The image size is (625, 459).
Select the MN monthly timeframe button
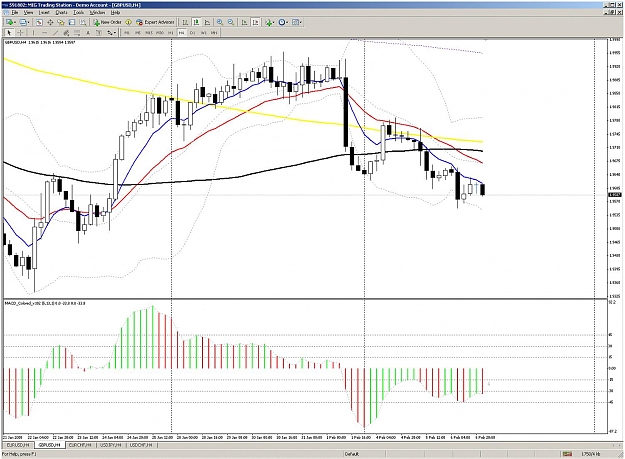(x=214, y=33)
